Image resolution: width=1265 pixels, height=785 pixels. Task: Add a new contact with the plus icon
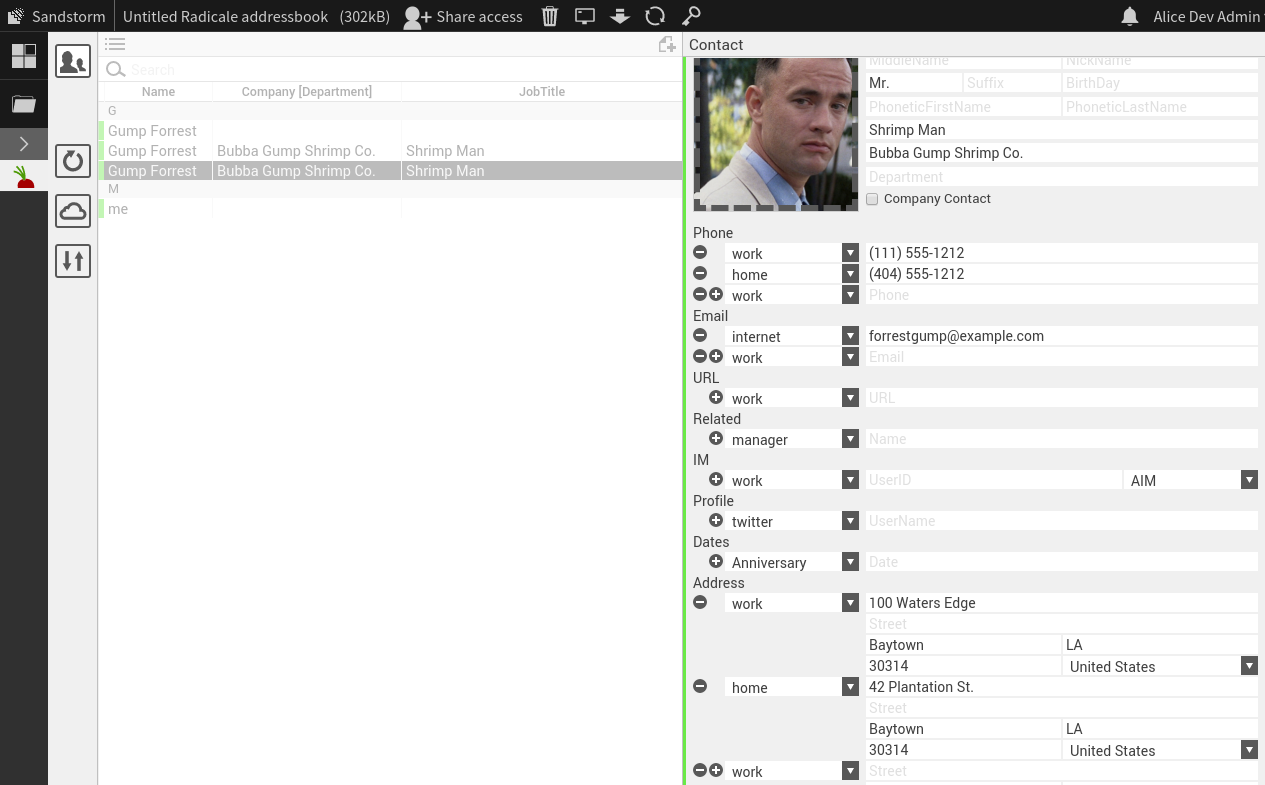(667, 44)
